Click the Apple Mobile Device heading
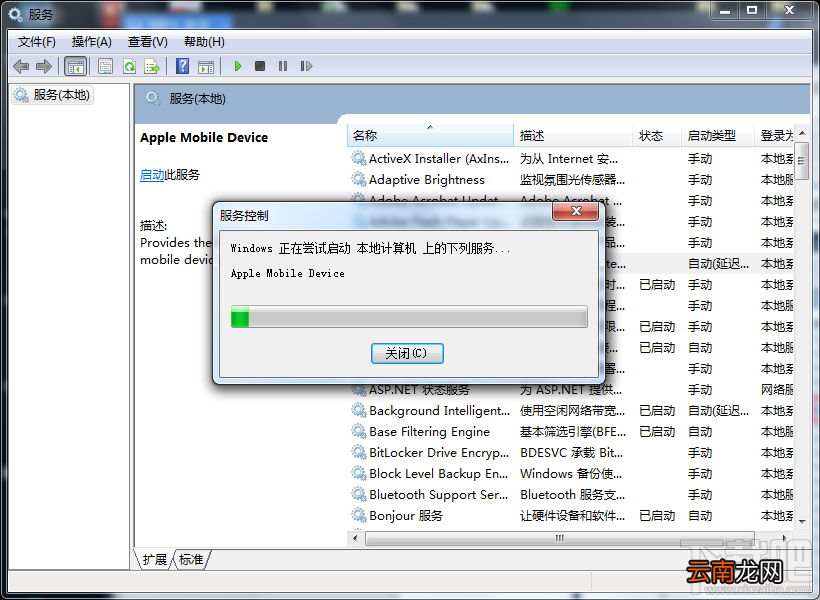Image resolution: width=820 pixels, height=600 pixels. tap(204, 138)
